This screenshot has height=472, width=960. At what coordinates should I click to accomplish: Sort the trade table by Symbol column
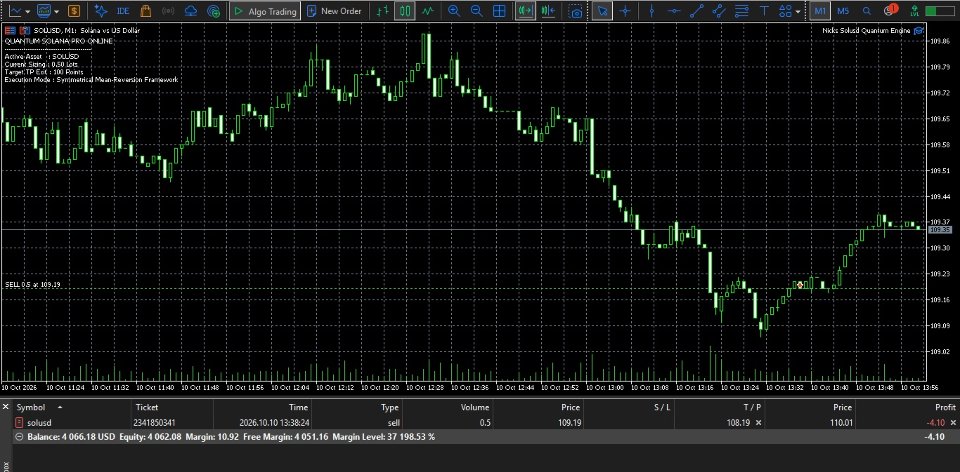tap(31, 407)
